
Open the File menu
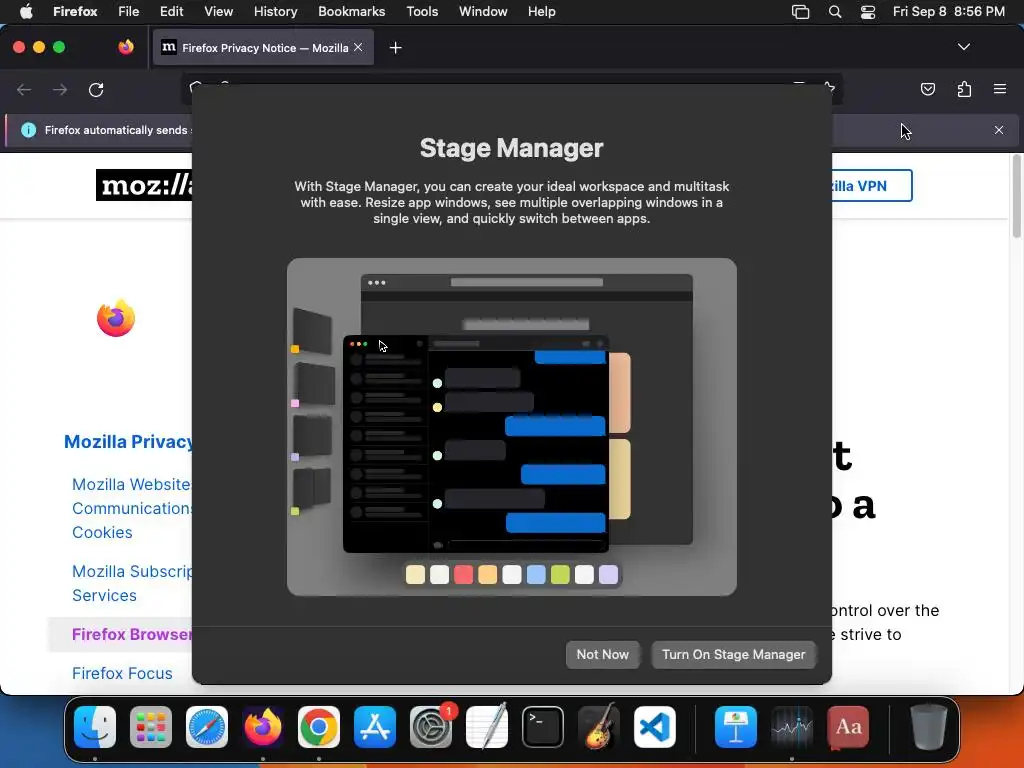click(129, 11)
